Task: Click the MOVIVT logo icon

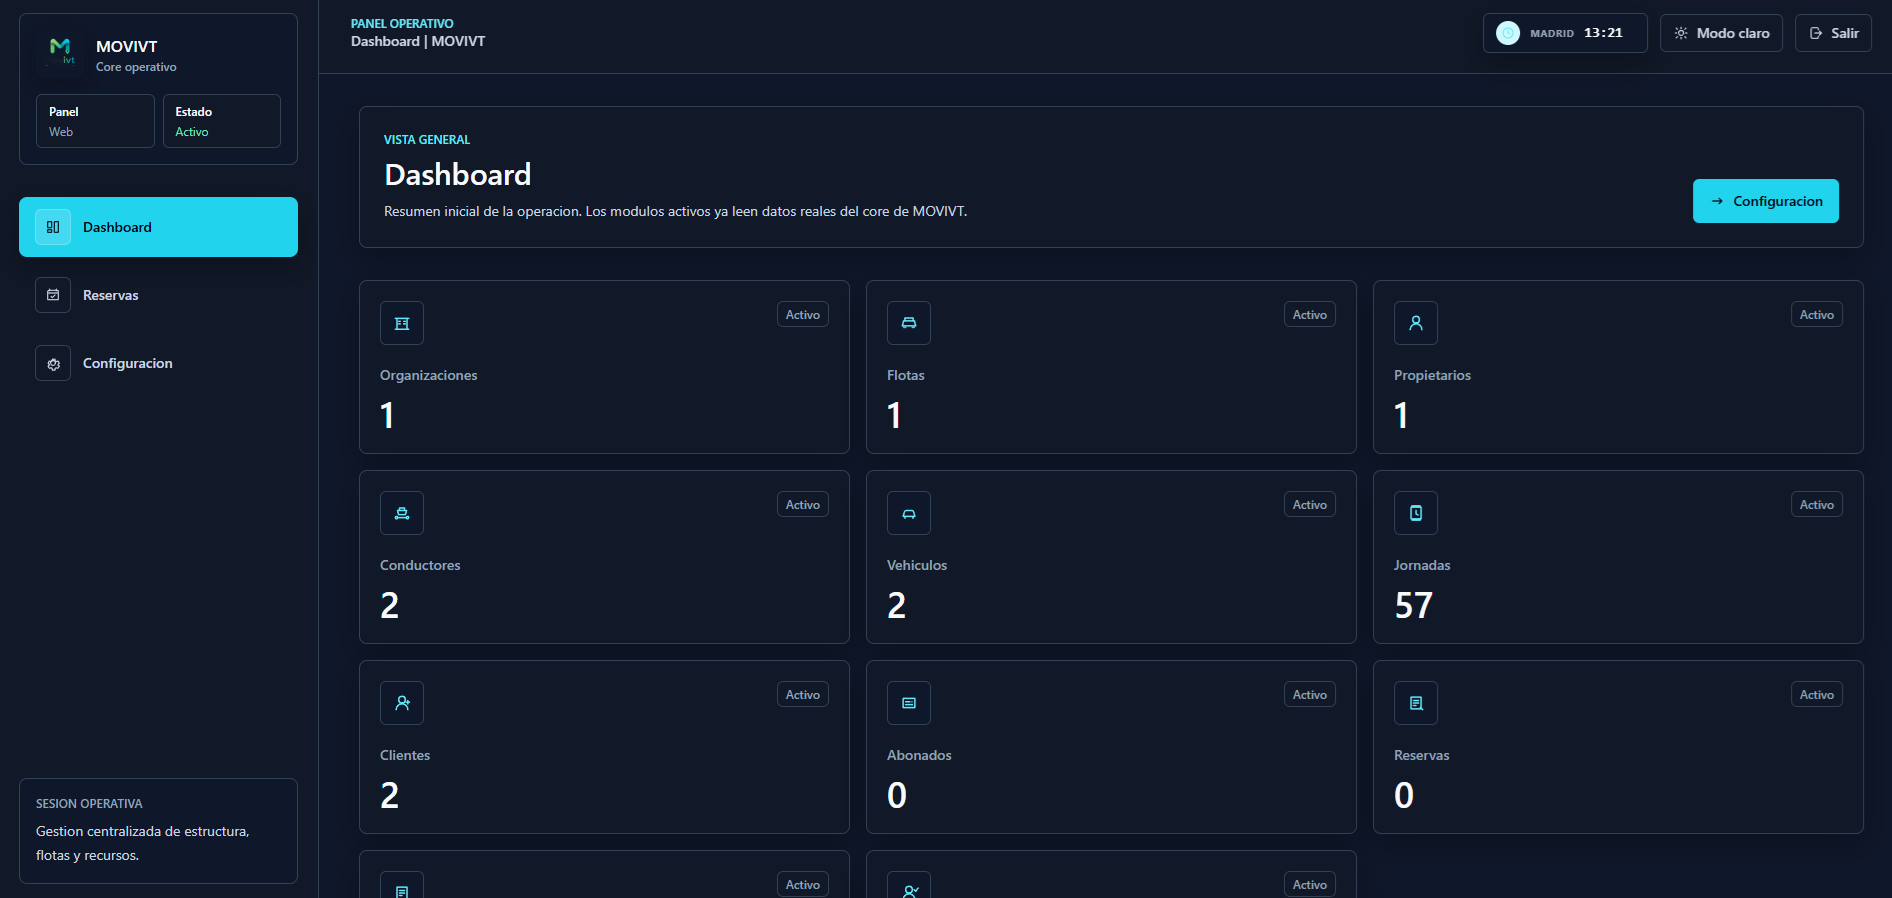Action: point(60,52)
